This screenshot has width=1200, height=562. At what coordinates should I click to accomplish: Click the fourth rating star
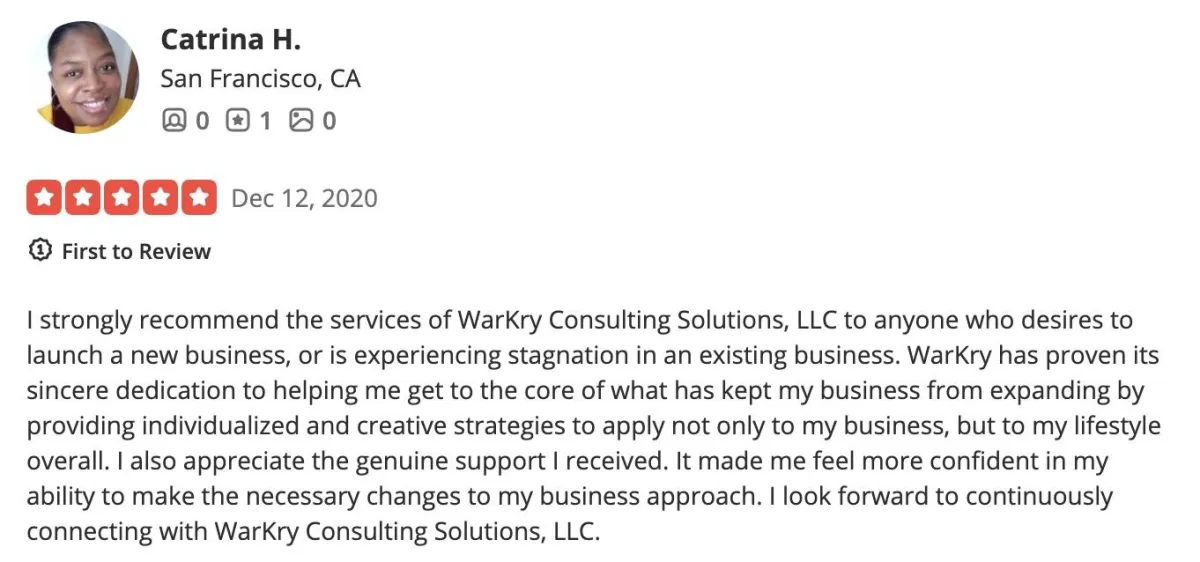point(161,198)
